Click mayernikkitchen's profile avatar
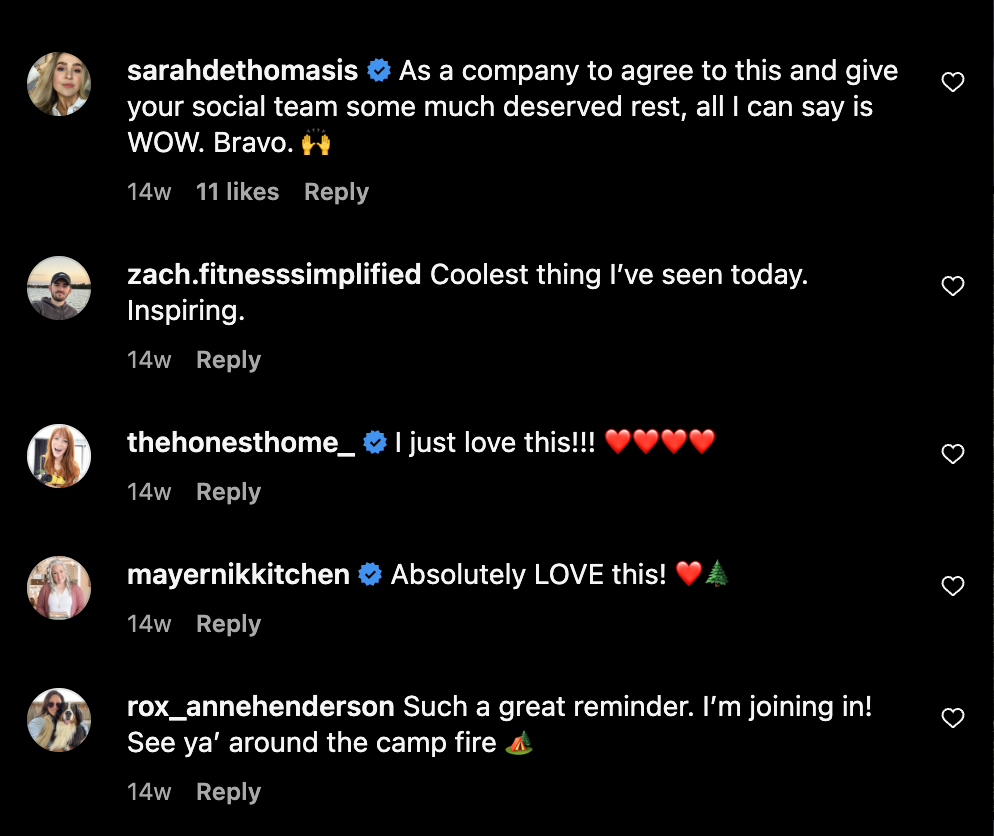Image resolution: width=994 pixels, height=836 pixels. [59, 588]
